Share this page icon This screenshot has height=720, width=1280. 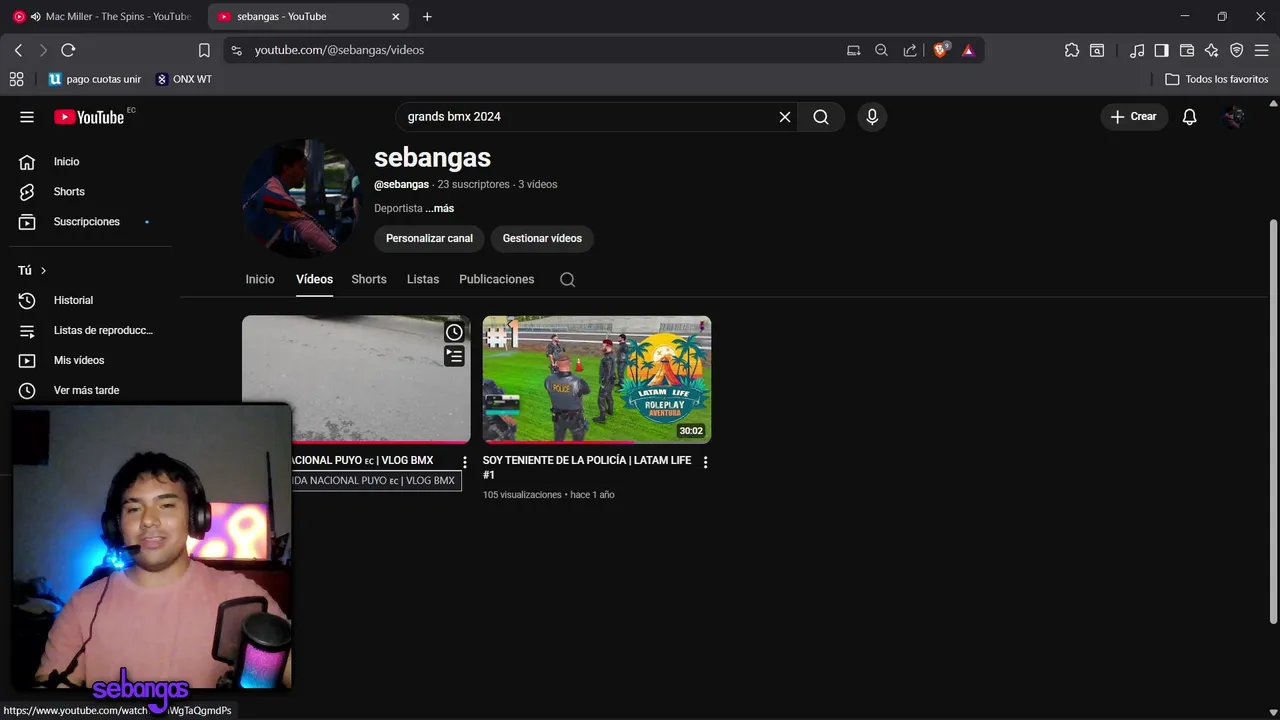pyautogui.click(x=910, y=50)
